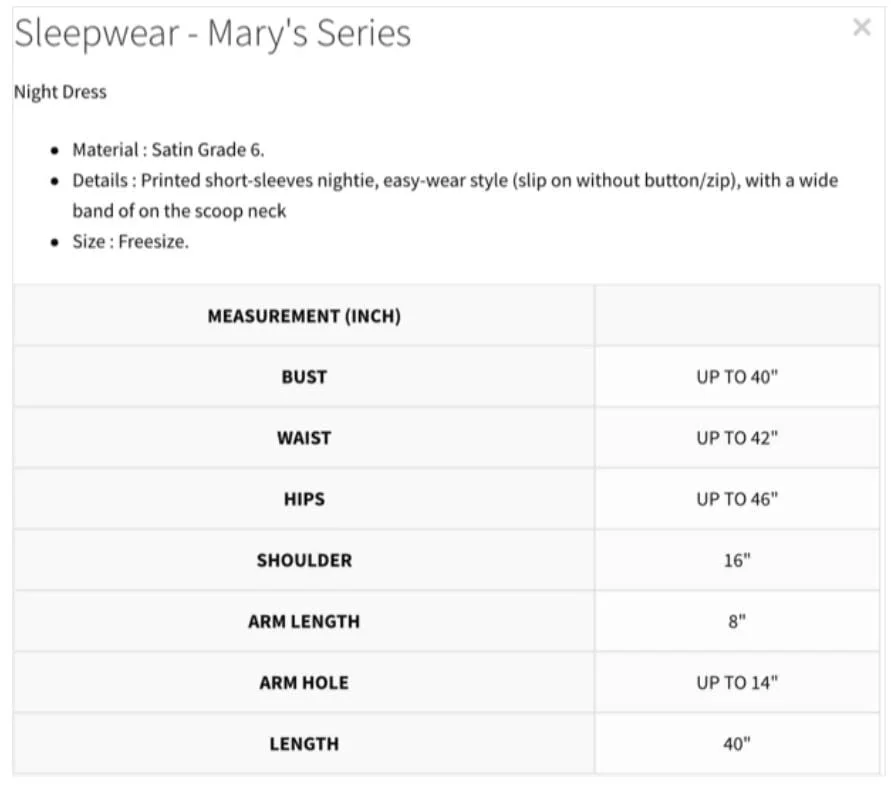The height and width of the screenshot is (793, 891).
Task: Select the SHOULDER row label
Action: pyautogui.click(x=304, y=561)
